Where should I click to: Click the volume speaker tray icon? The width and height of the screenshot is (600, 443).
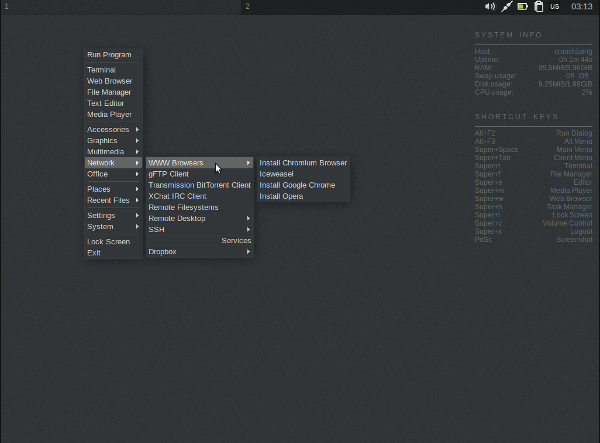[490, 7]
